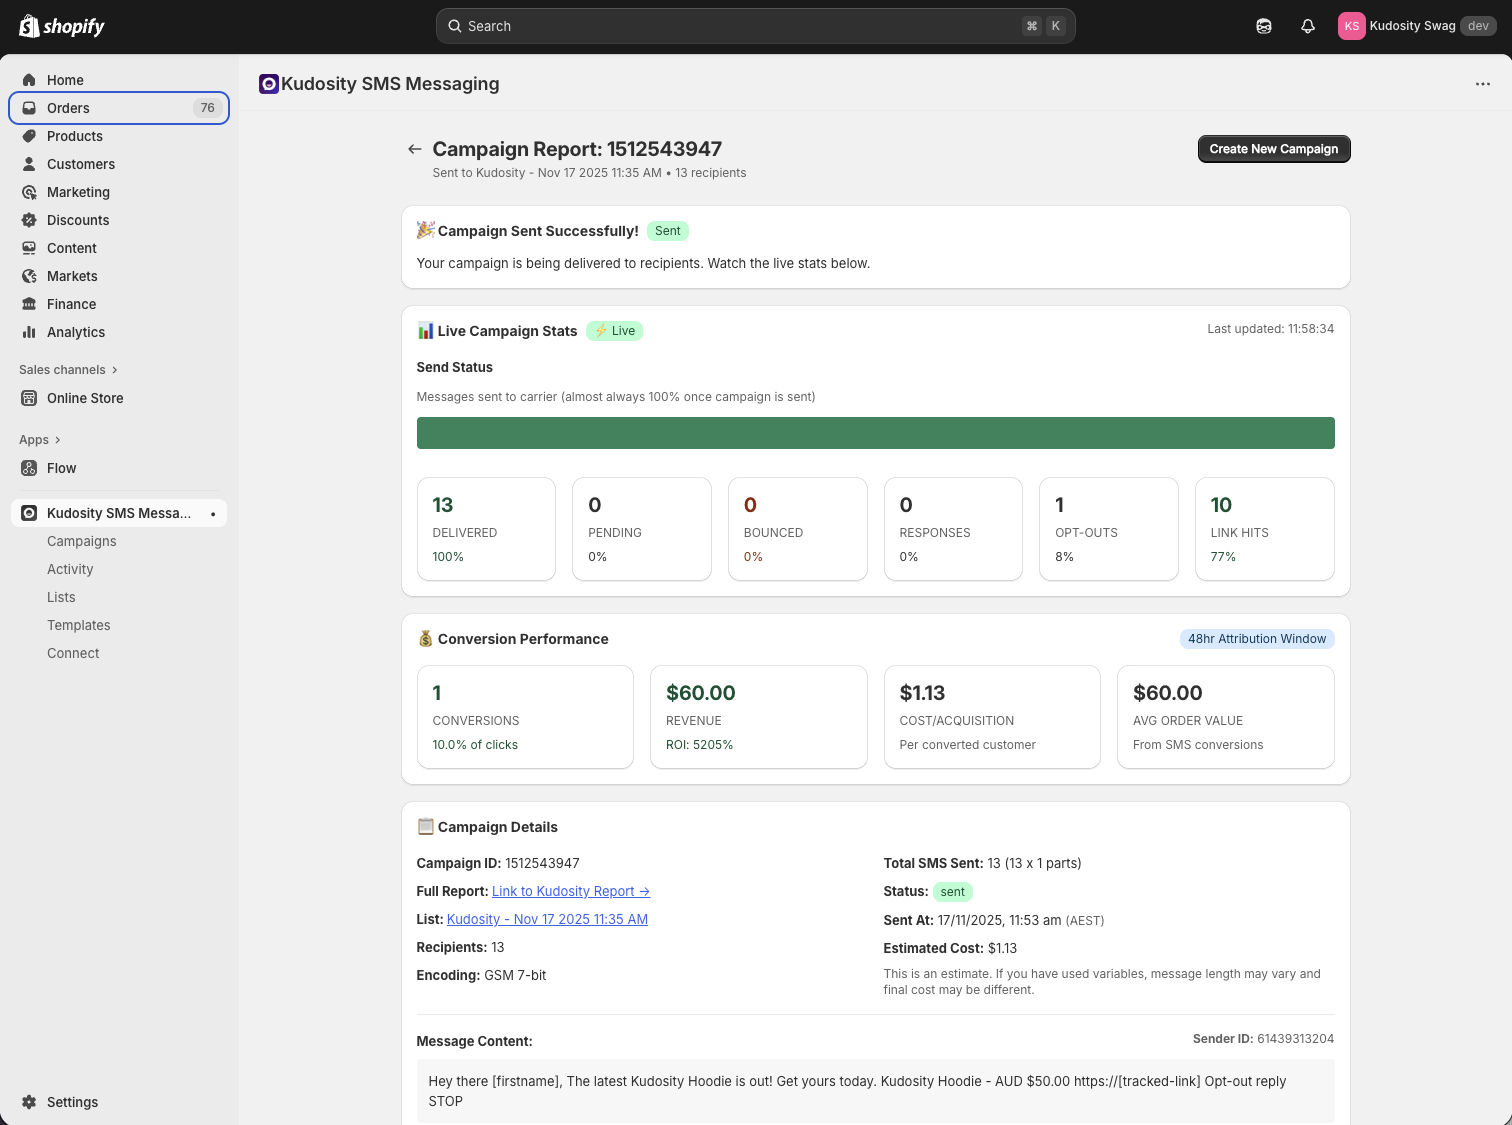The height and width of the screenshot is (1125, 1512).
Task: Click the 'Encoding: GSM 7-bit' text
Action: [481, 975]
